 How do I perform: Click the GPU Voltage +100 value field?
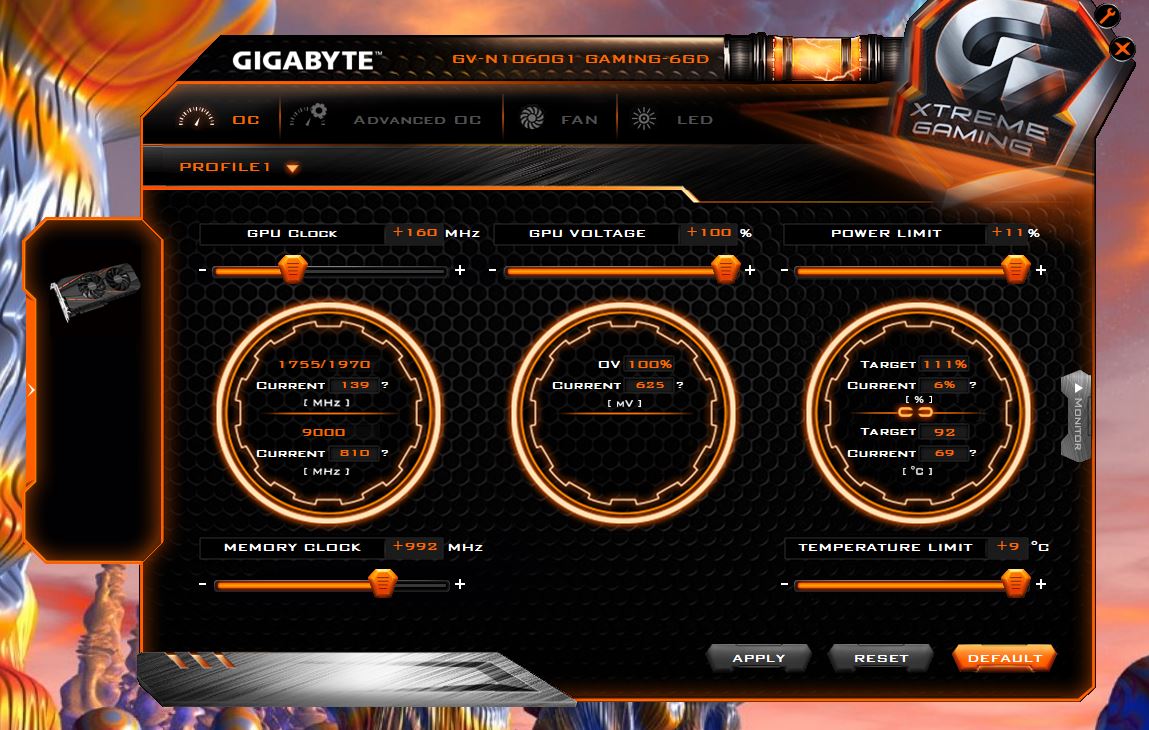708,233
